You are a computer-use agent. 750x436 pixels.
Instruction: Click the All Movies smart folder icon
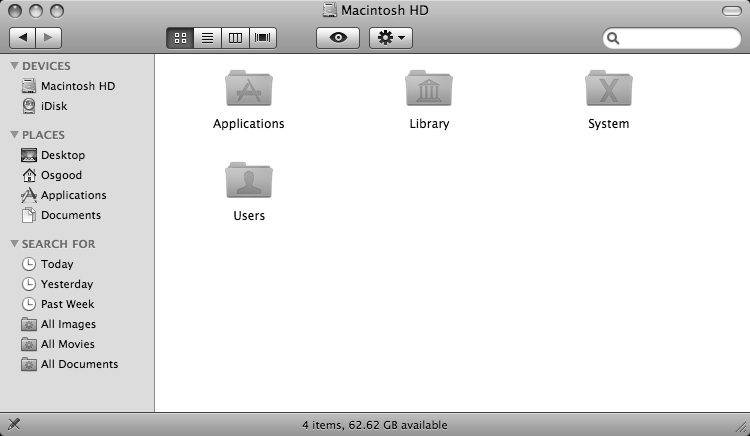[x=29, y=344]
